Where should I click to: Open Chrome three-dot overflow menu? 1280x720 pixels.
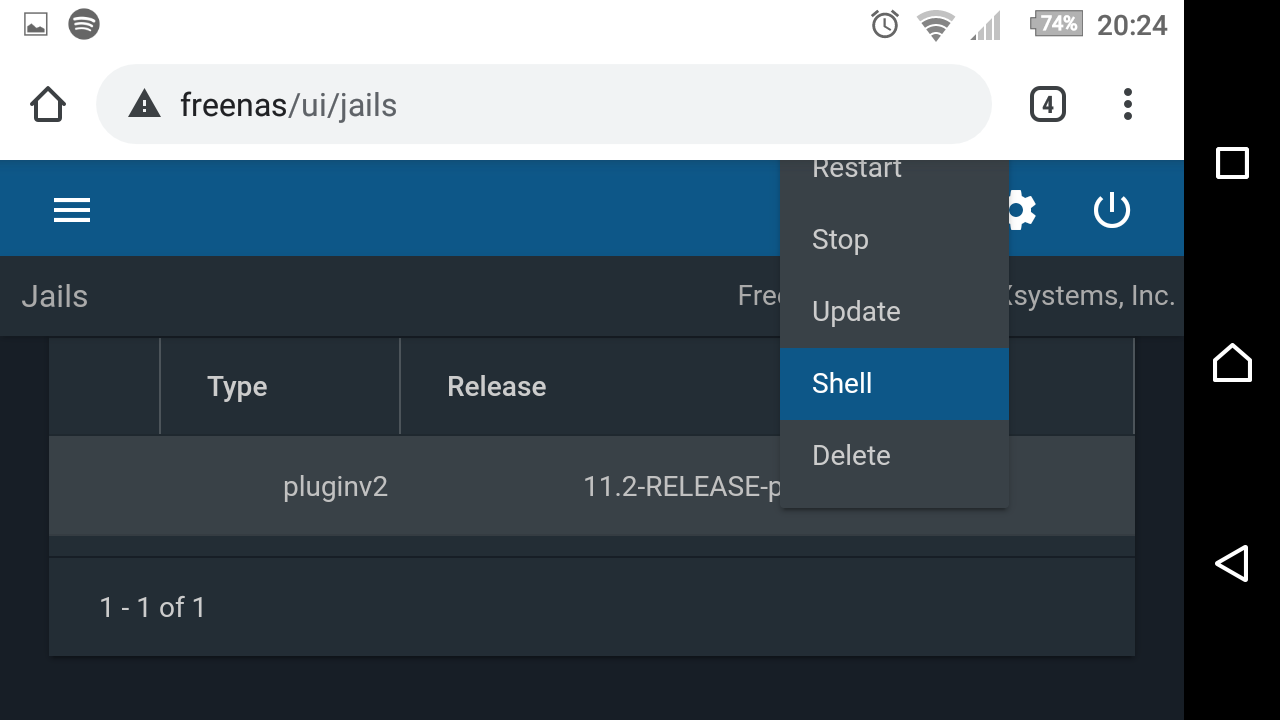pos(1128,104)
